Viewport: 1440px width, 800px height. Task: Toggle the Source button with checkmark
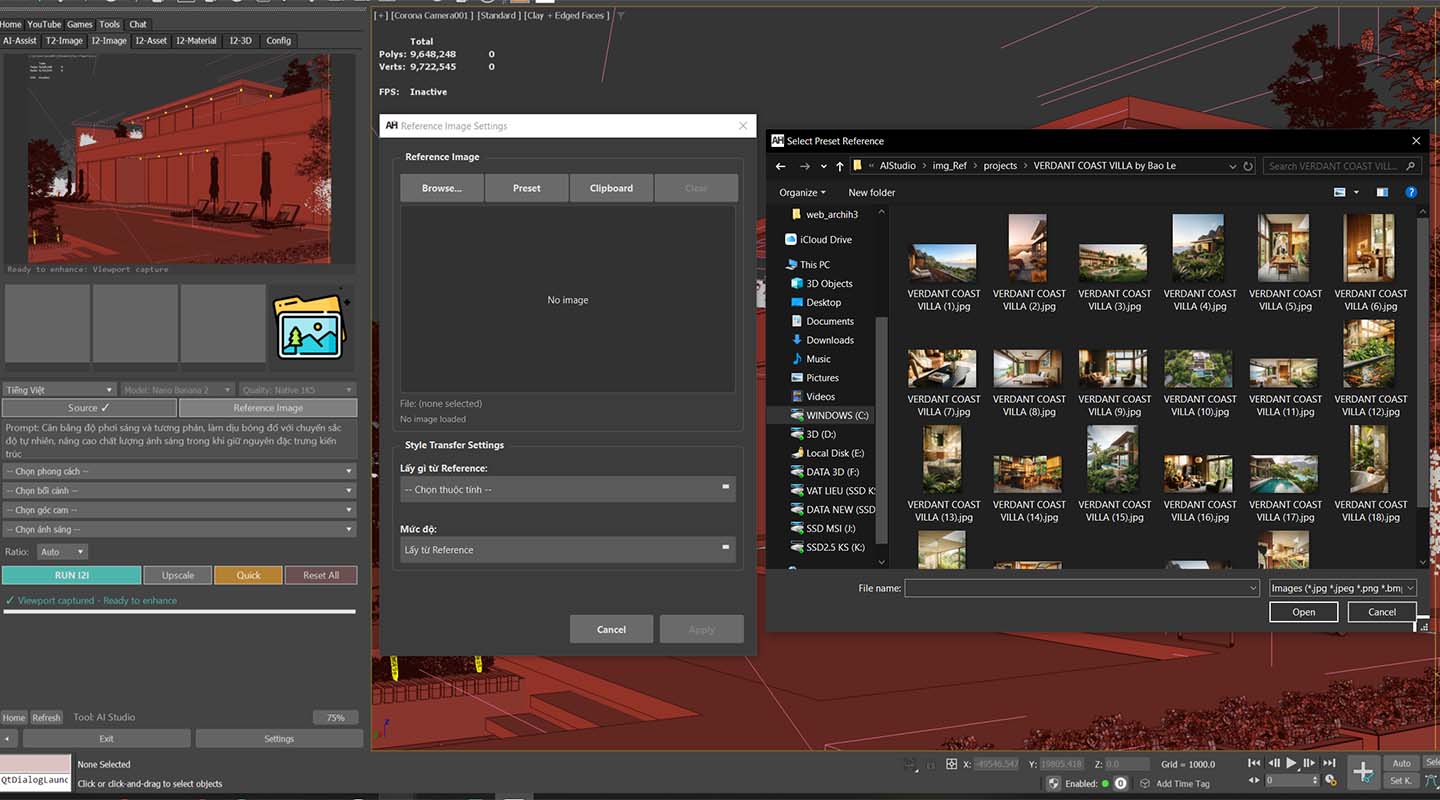89,408
